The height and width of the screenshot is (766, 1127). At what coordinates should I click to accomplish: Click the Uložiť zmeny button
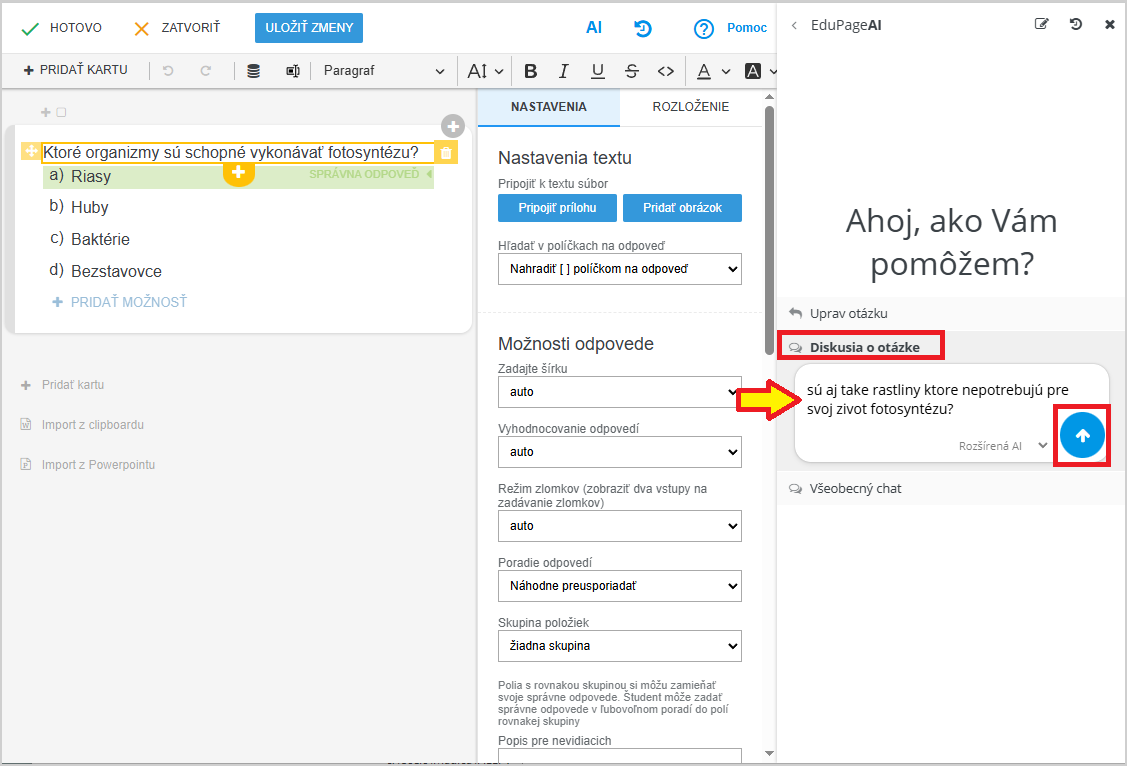tap(309, 28)
